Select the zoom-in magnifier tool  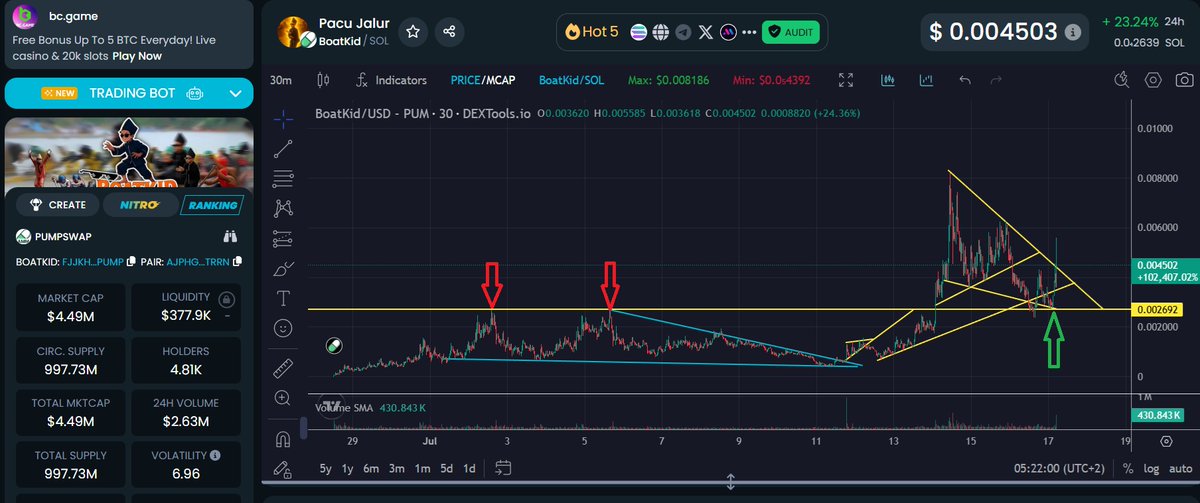coord(283,398)
